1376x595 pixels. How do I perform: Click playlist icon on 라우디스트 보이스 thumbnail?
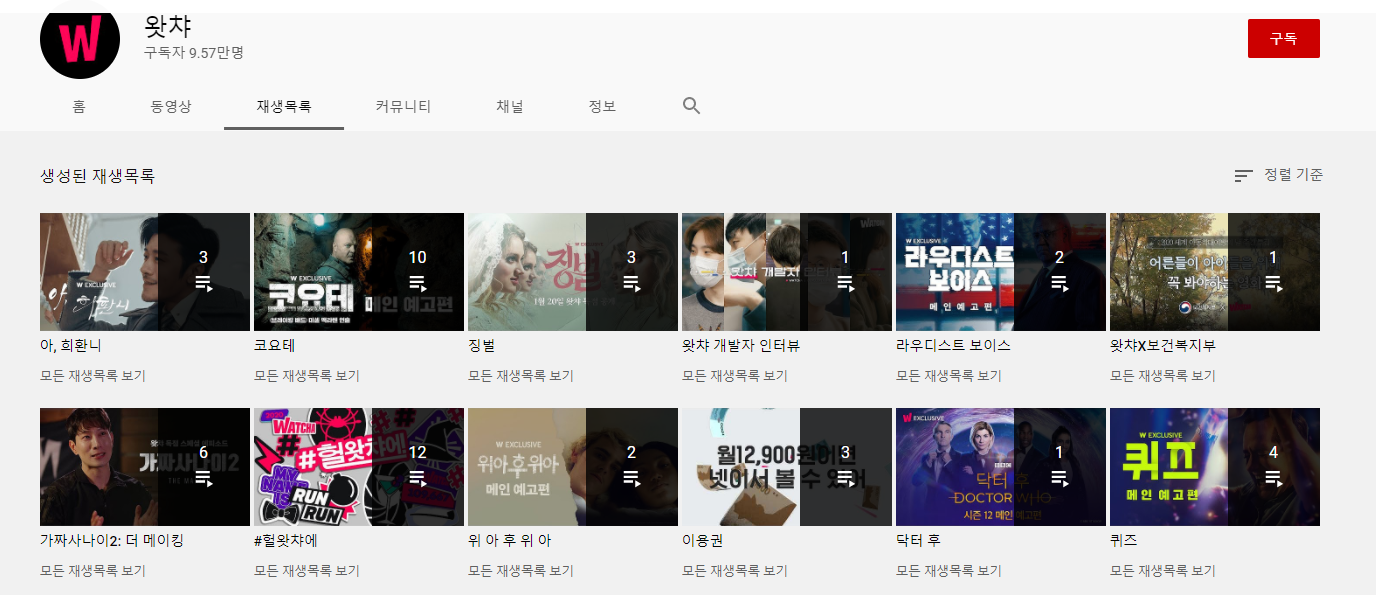tap(1059, 283)
